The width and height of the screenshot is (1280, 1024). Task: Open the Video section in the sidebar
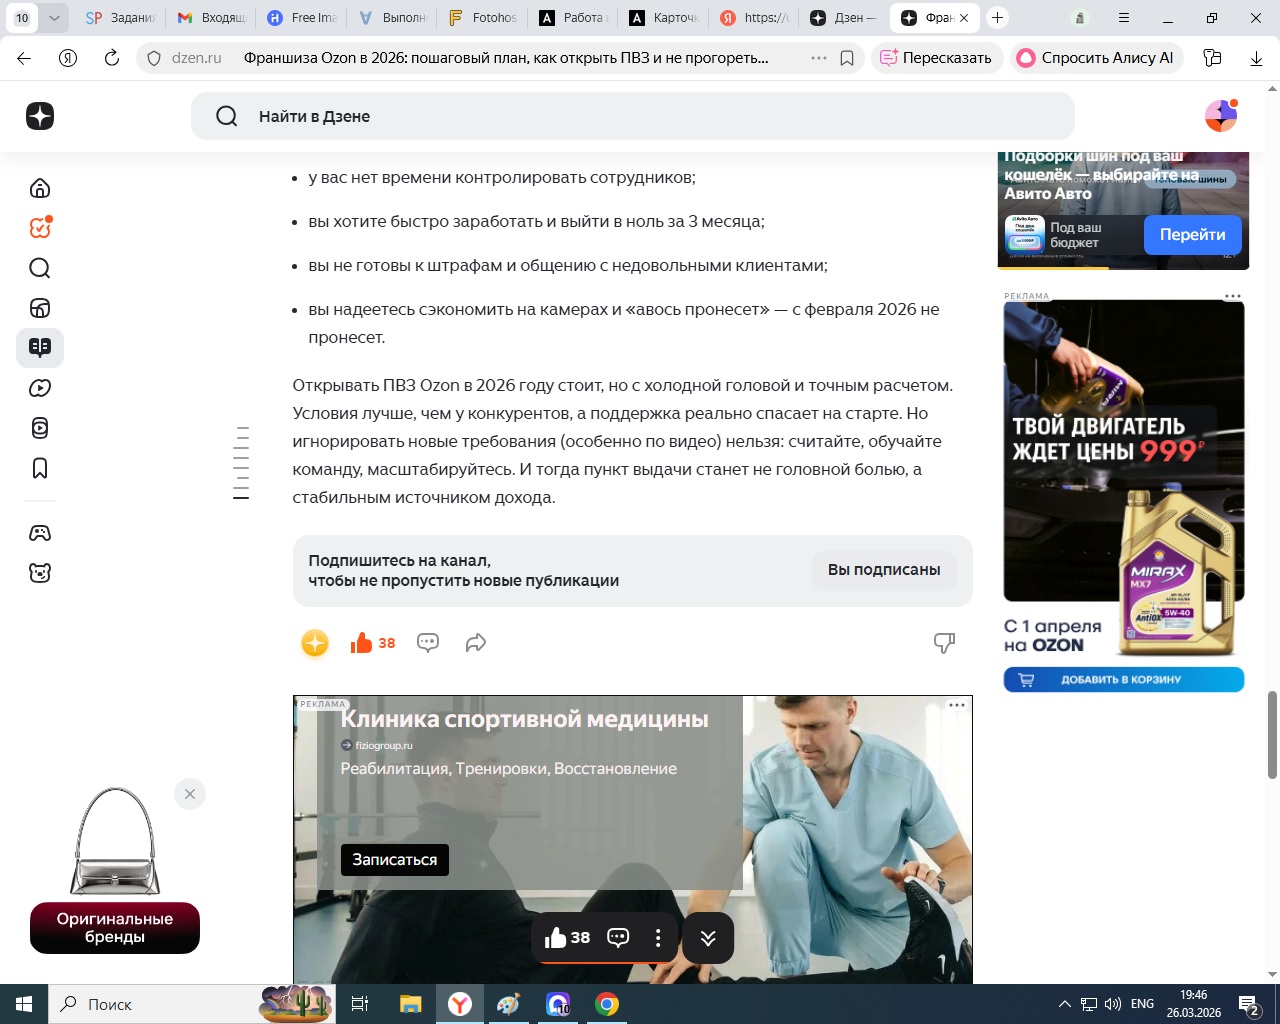click(40, 388)
